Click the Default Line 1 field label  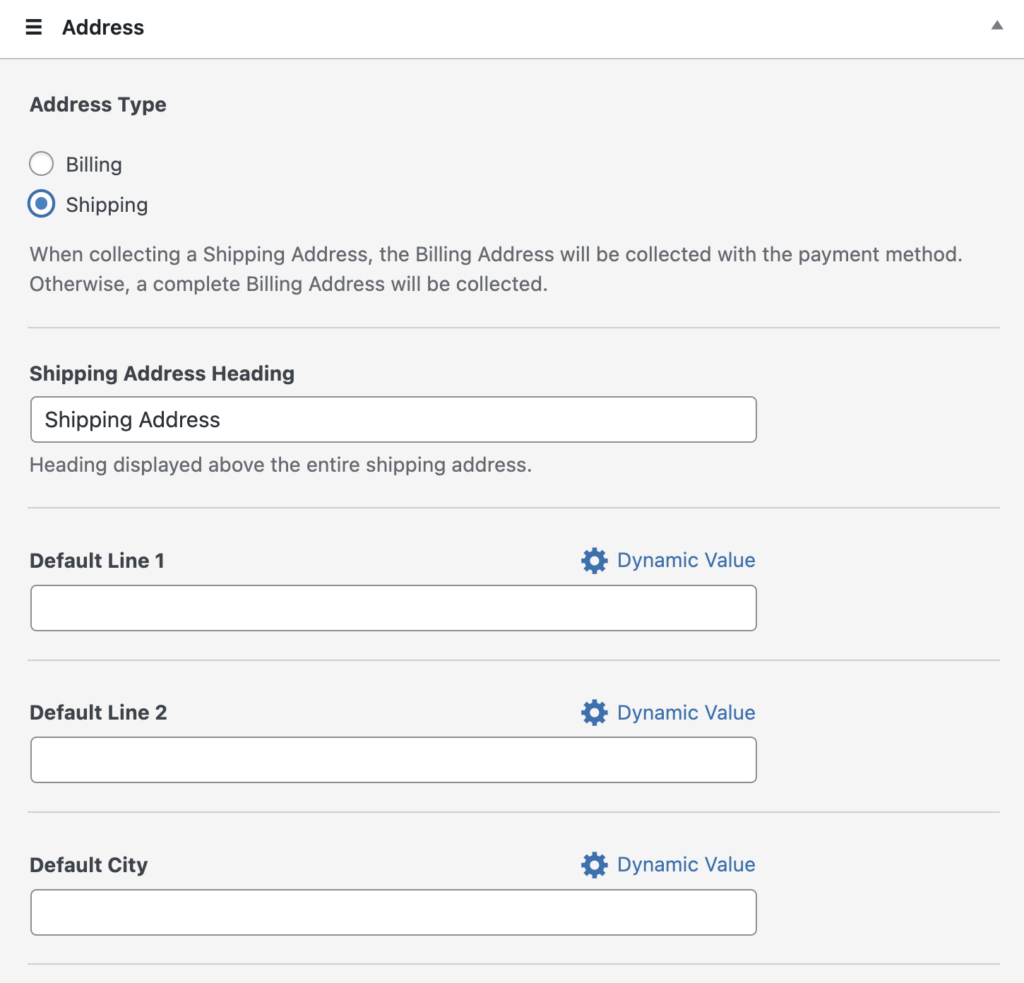[97, 561]
